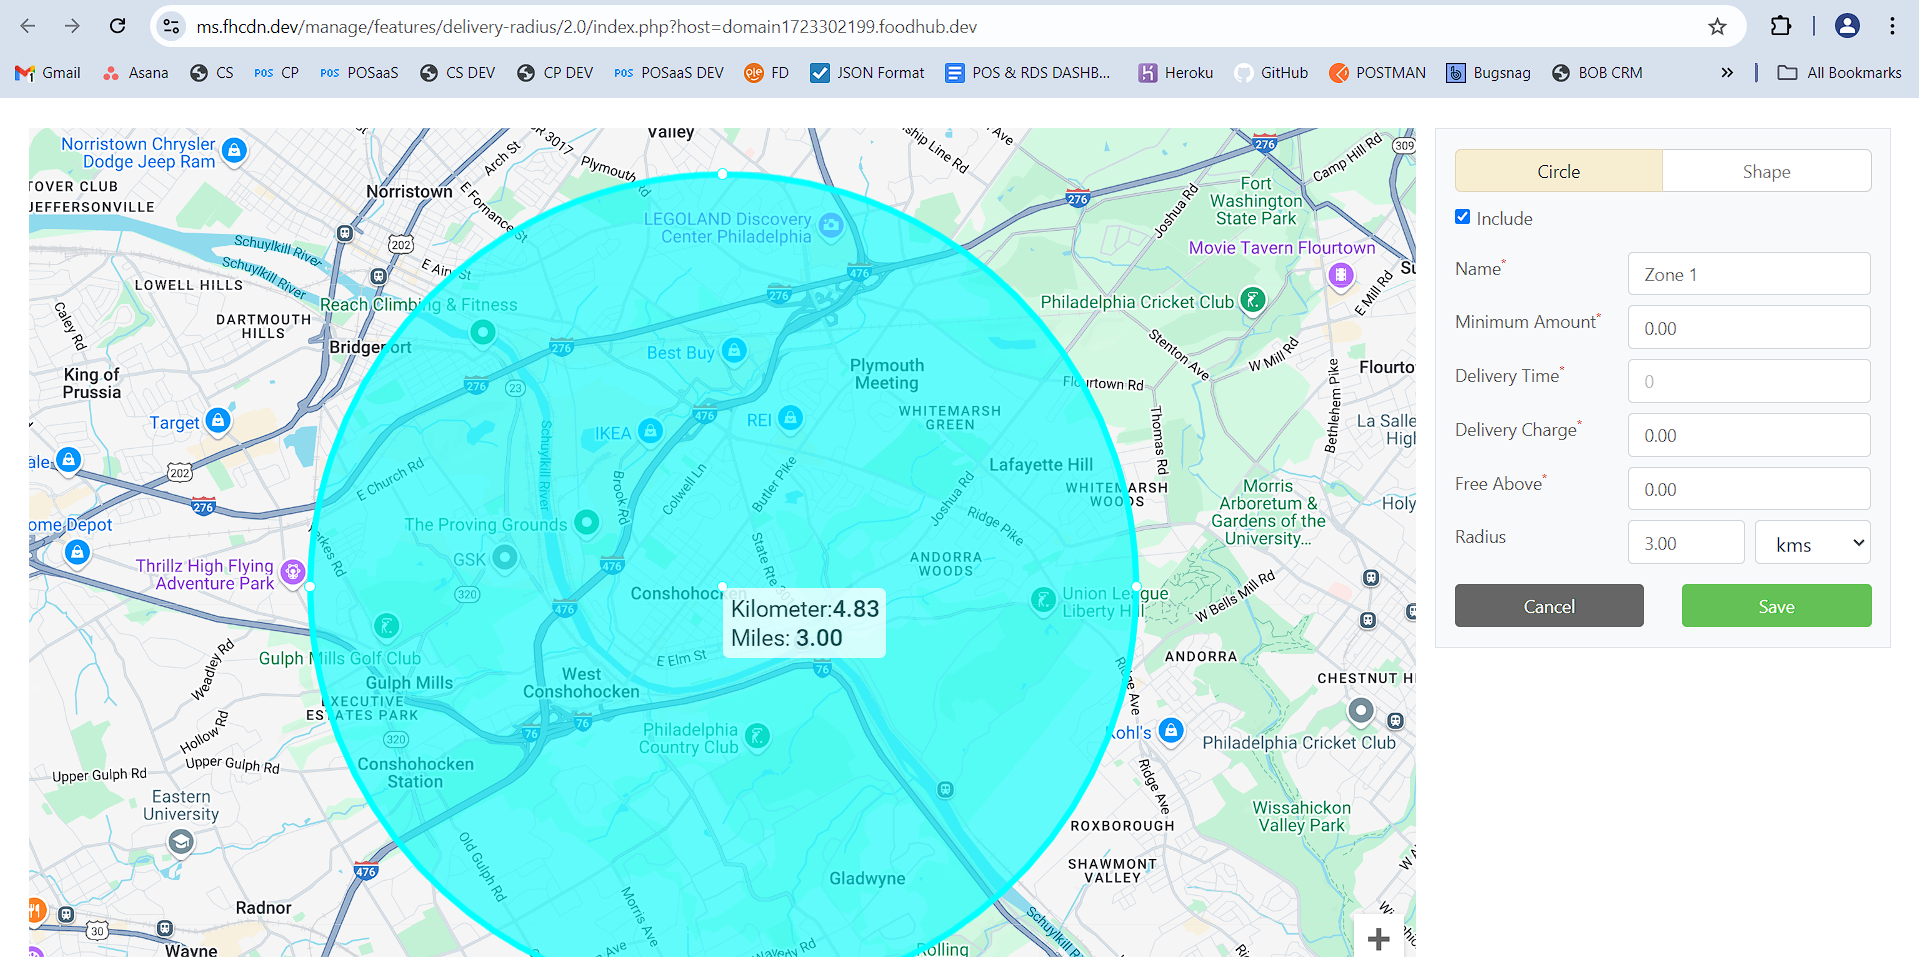The height and width of the screenshot is (957, 1919).
Task: Open the browser profile avatar
Action: 1847,26
